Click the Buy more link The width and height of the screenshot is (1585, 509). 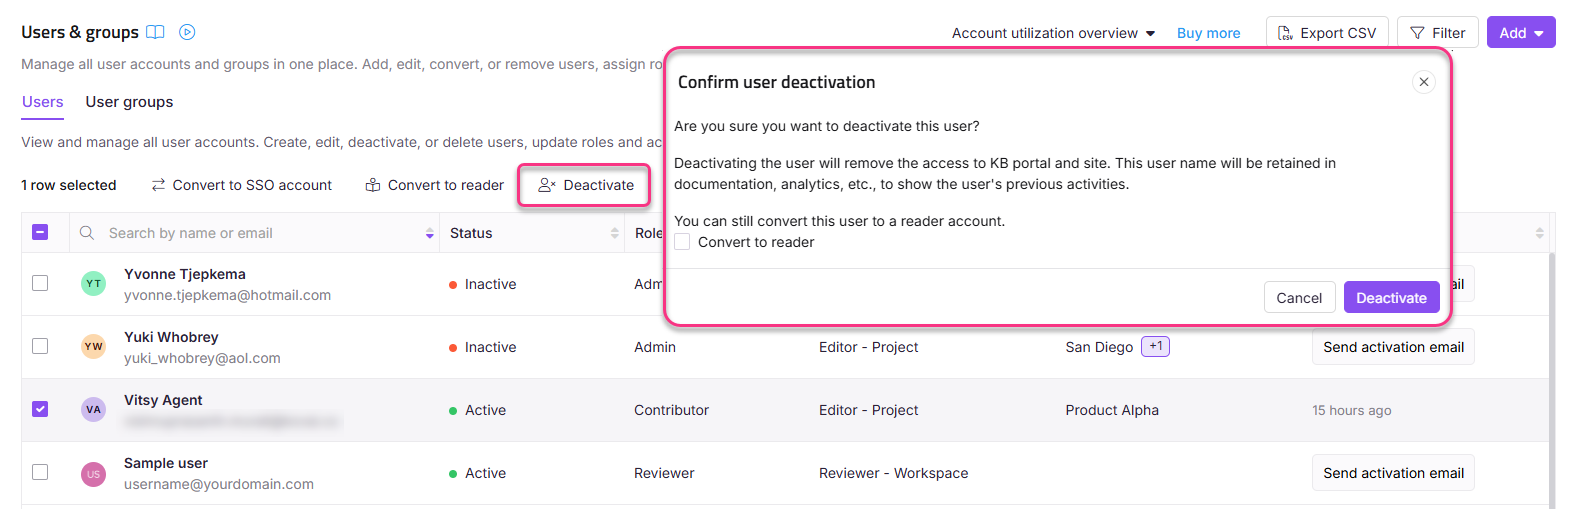pos(1208,33)
